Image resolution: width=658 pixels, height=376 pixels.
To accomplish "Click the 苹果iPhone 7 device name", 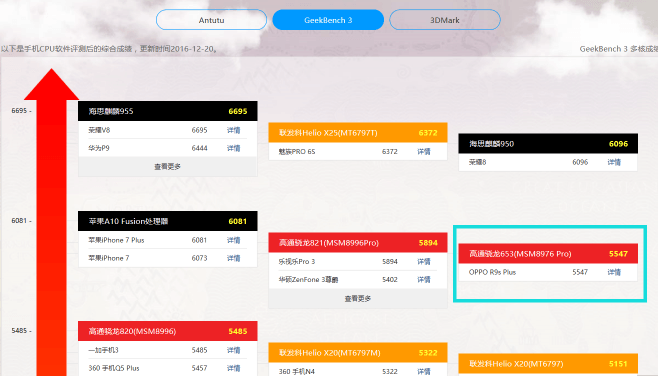I will click(x=109, y=258).
